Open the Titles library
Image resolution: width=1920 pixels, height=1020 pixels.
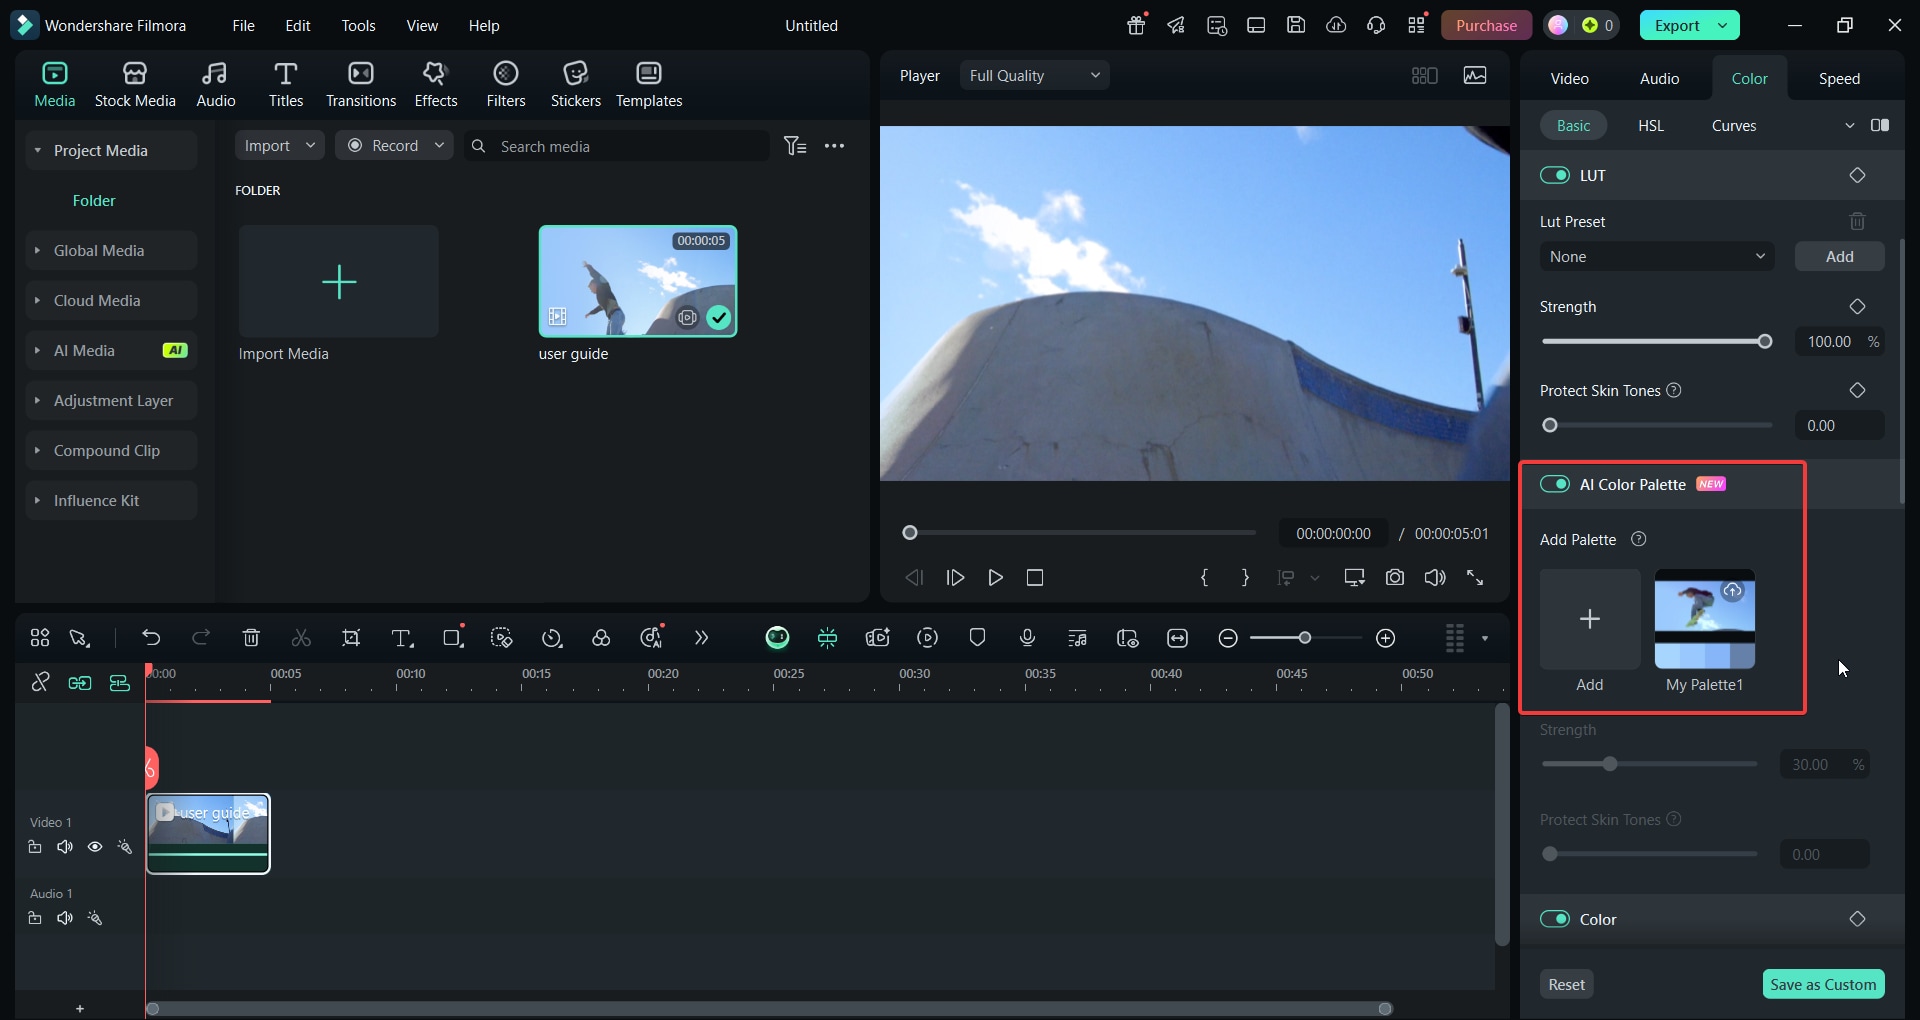[285, 84]
